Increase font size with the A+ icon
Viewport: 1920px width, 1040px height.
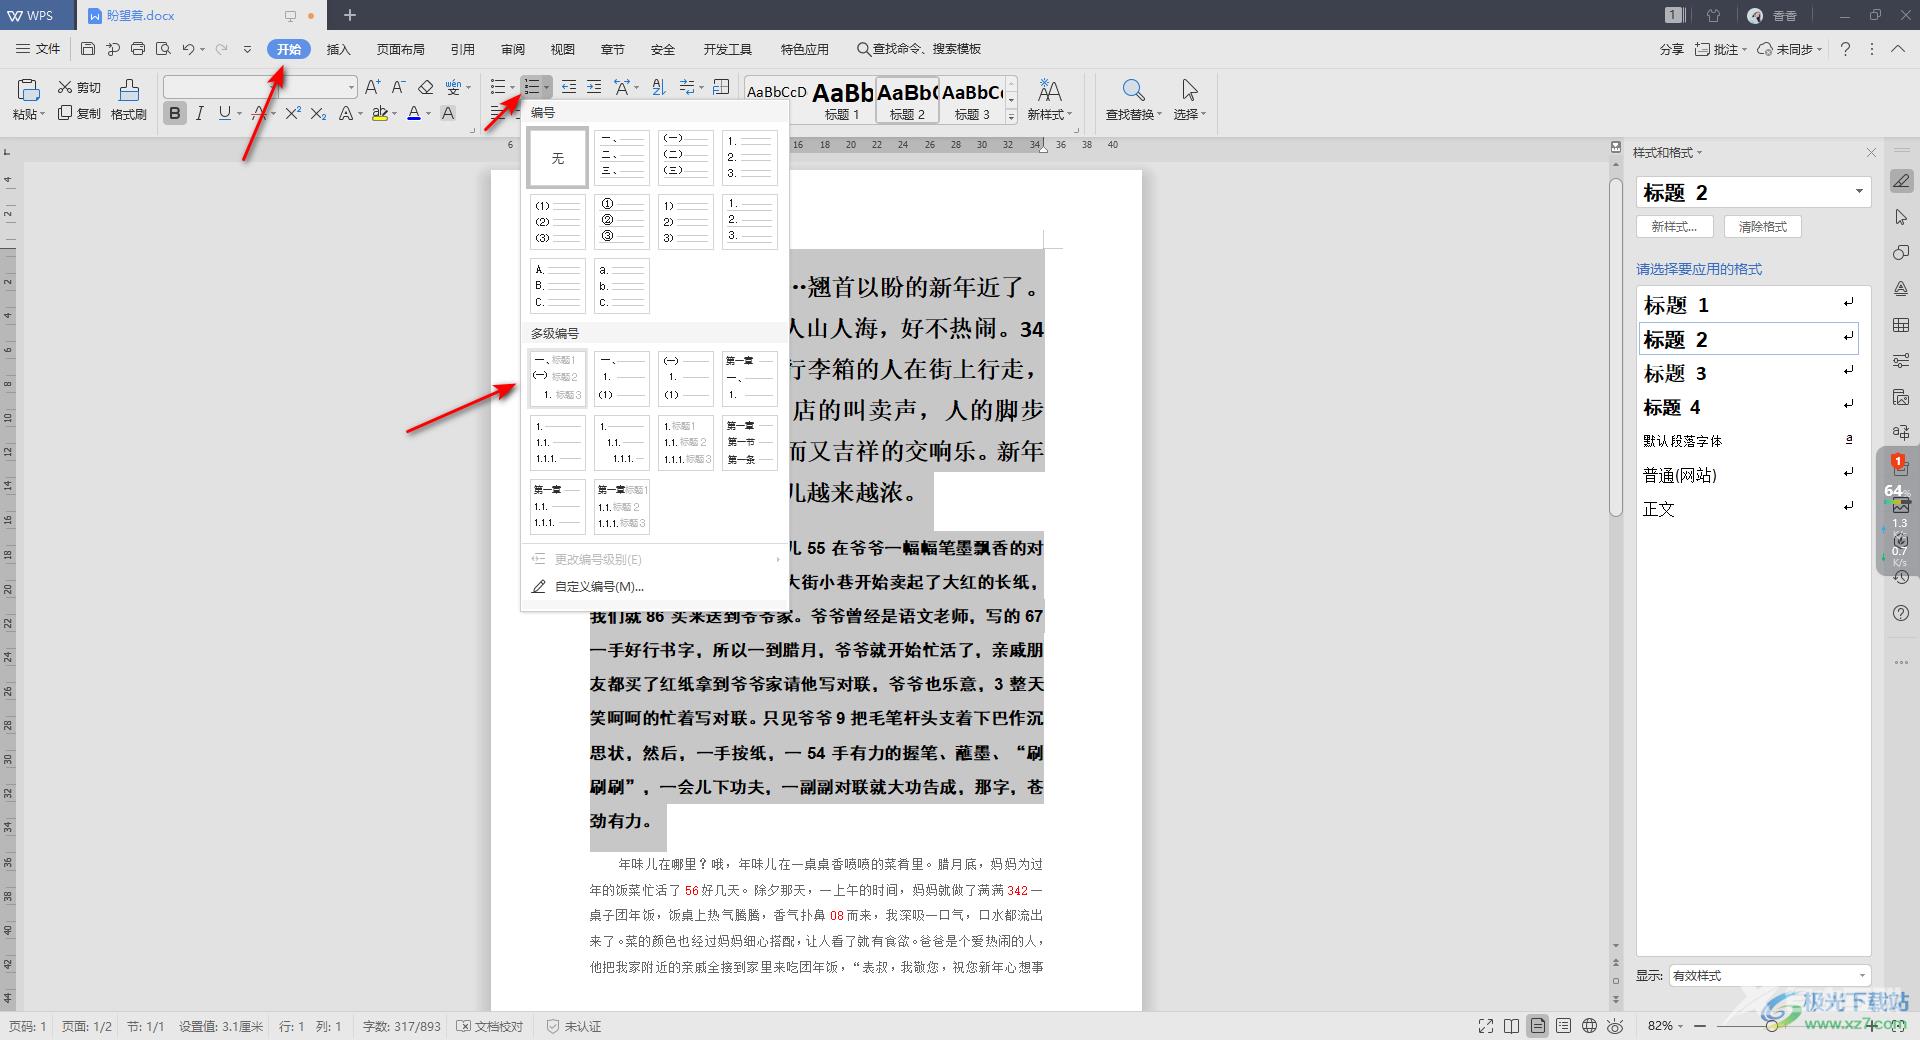coord(372,87)
